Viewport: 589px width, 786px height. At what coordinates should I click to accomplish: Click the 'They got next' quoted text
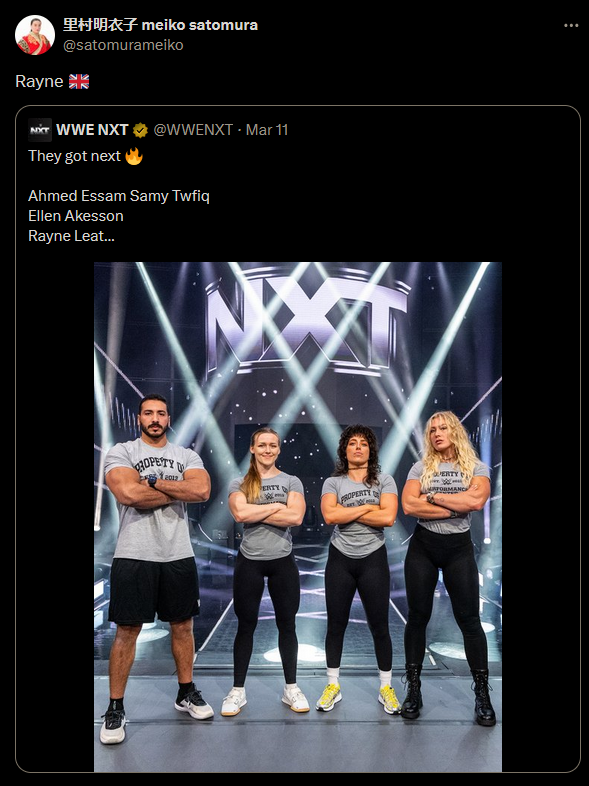point(74,156)
